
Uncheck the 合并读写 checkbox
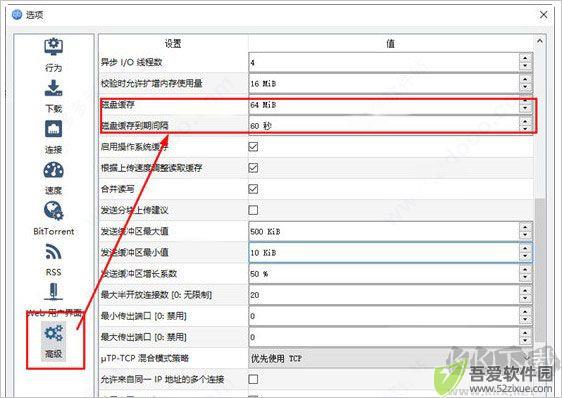point(253,189)
